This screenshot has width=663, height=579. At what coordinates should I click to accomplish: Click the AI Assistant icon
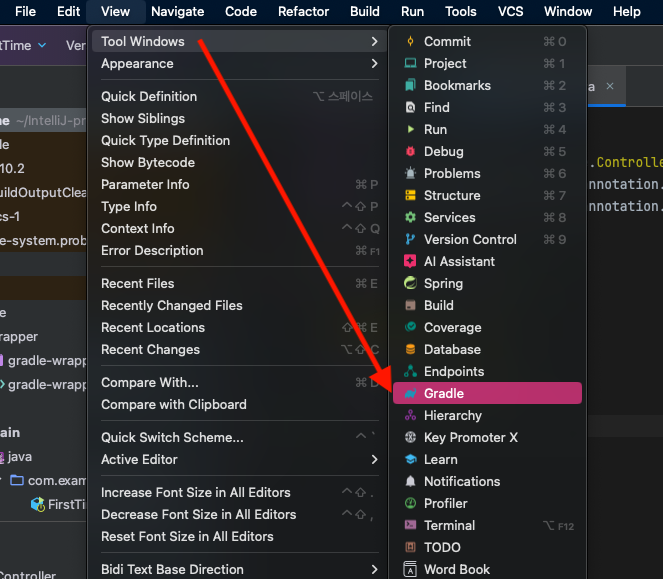[410, 261]
